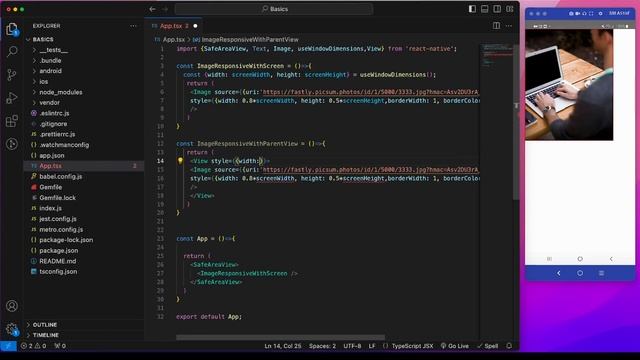Expand the OUTLINE section

(83, 324)
